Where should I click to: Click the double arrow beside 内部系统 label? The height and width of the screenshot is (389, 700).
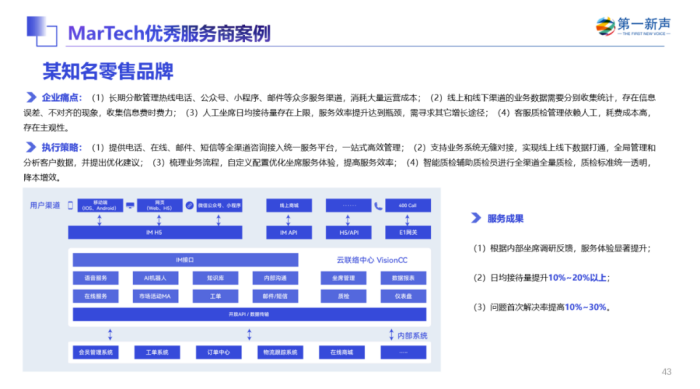coord(391,335)
